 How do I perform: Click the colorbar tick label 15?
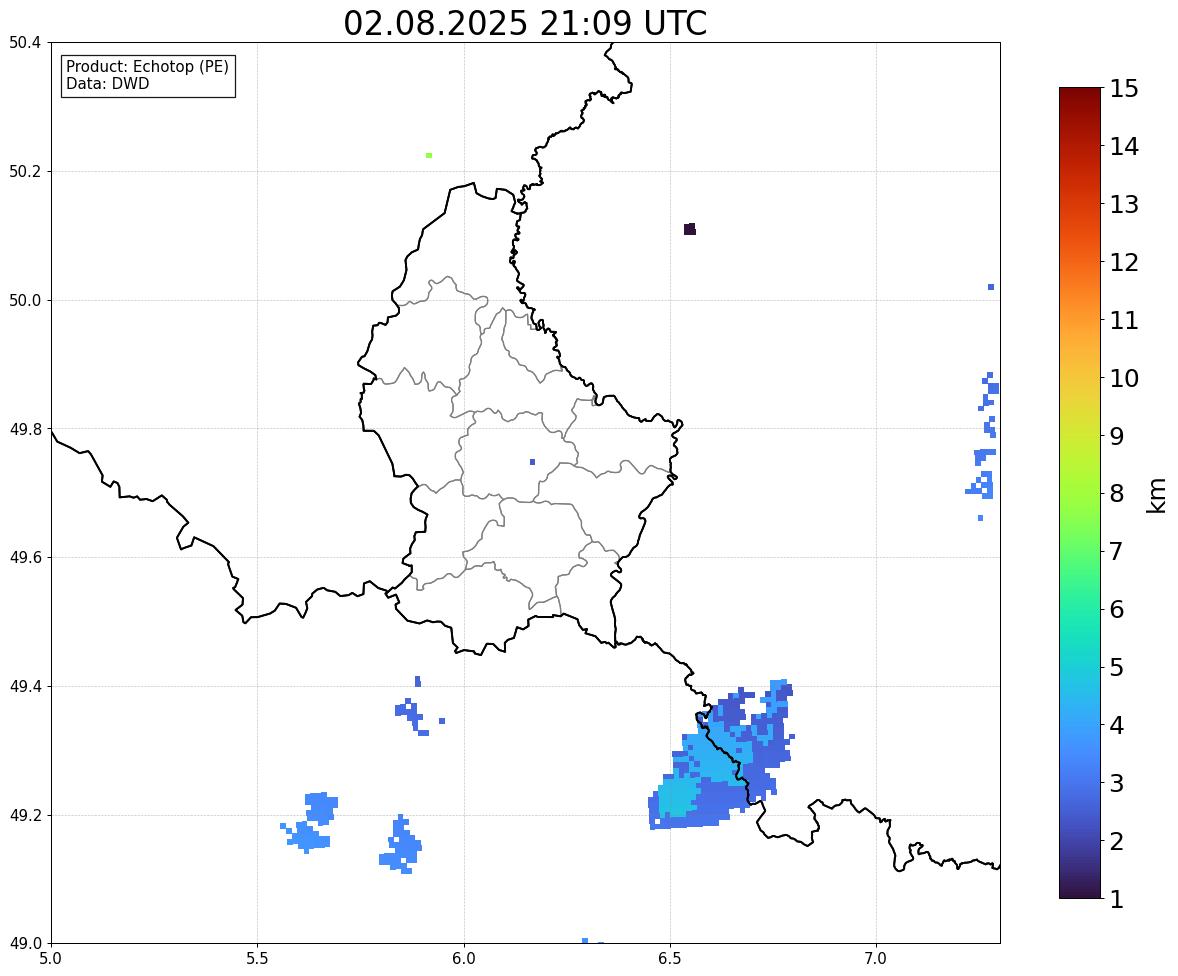point(1124,89)
